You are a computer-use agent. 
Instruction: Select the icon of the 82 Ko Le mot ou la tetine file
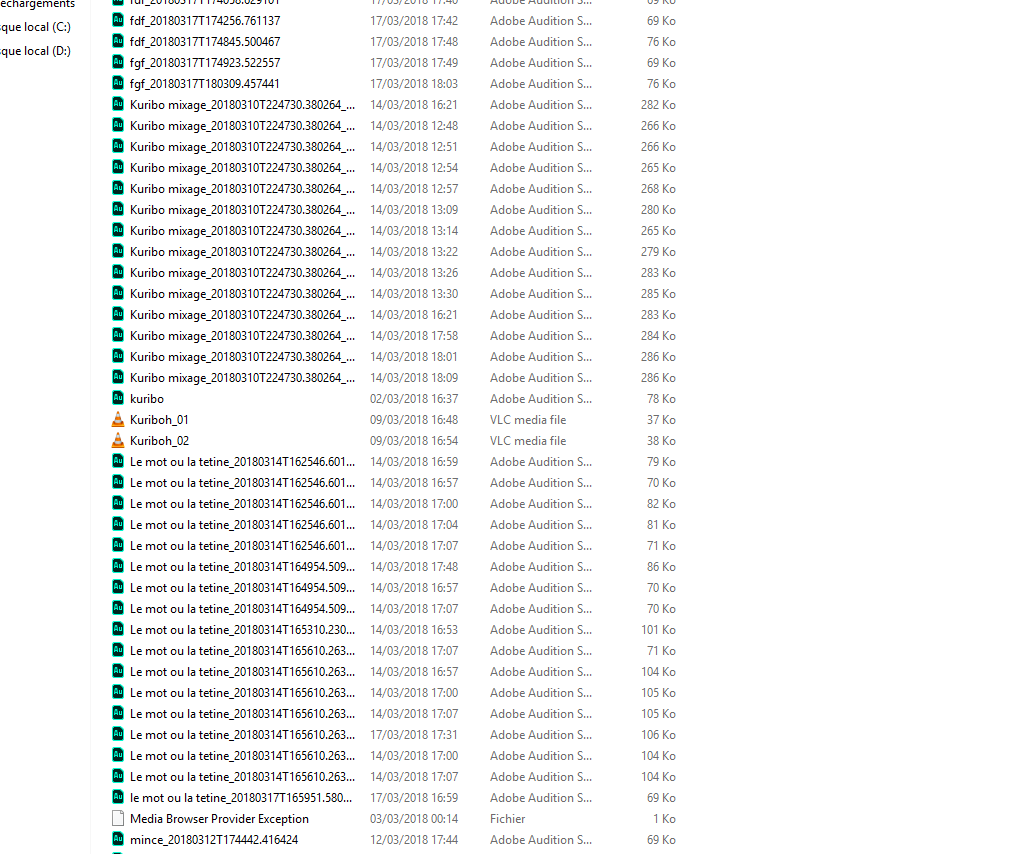tap(118, 503)
